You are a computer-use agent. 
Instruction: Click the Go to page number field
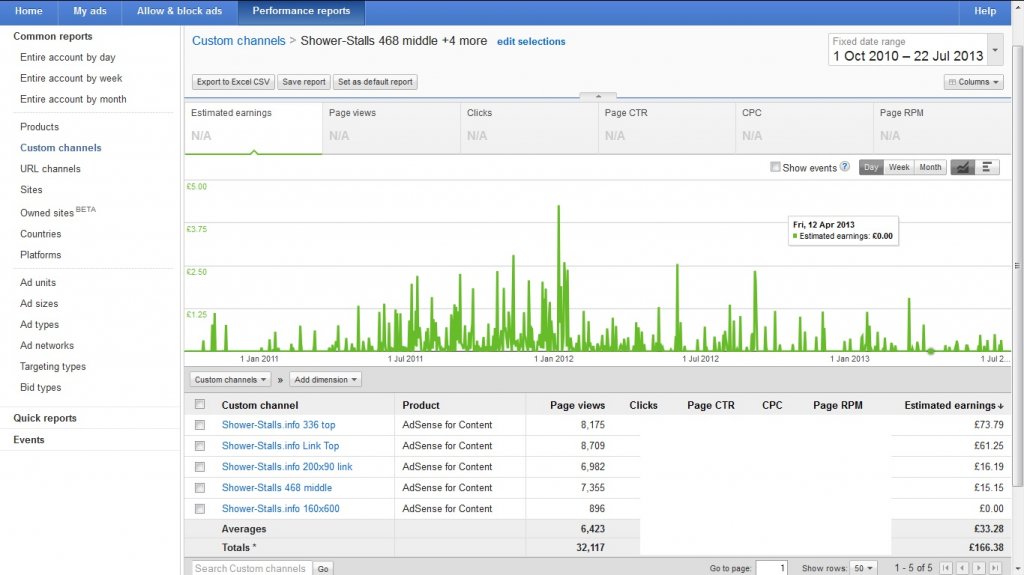(771, 568)
